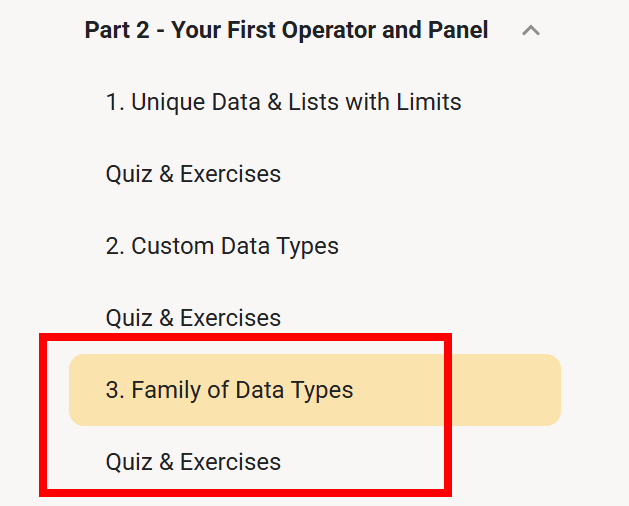
Task: Open Quiz & Exercises below Custom Data Types
Action: click(193, 318)
